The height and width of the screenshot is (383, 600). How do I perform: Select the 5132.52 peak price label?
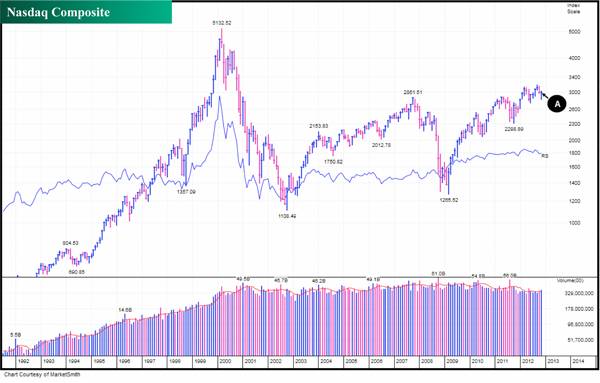(x=222, y=23)
